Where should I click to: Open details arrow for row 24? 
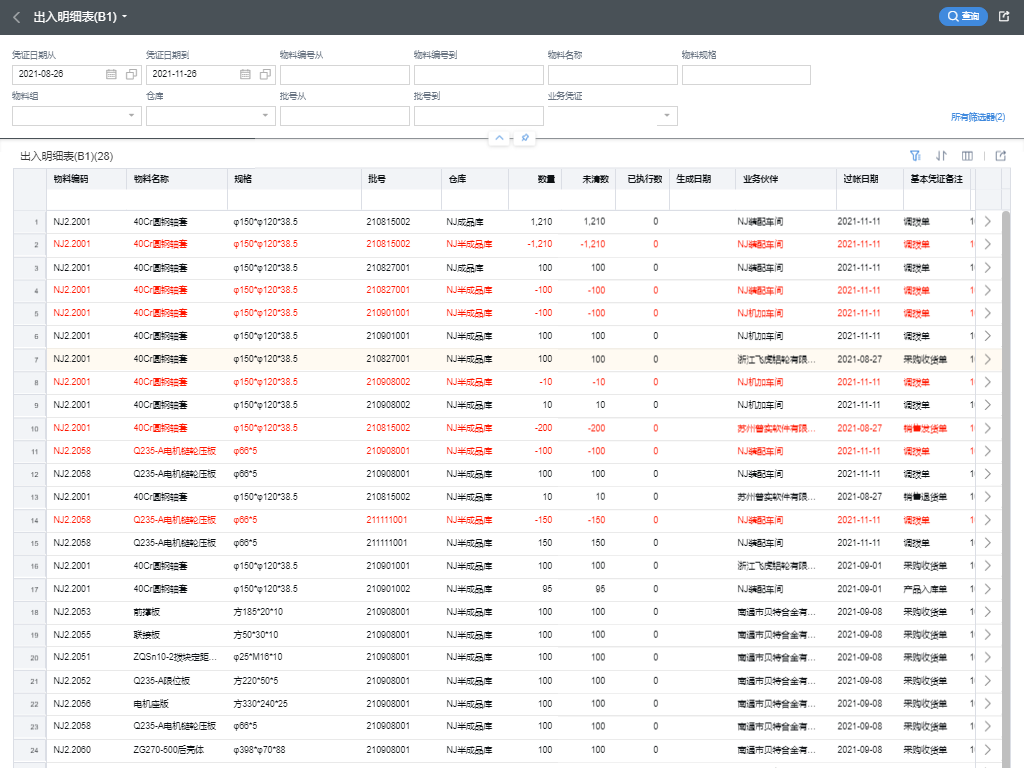[987, 750]
